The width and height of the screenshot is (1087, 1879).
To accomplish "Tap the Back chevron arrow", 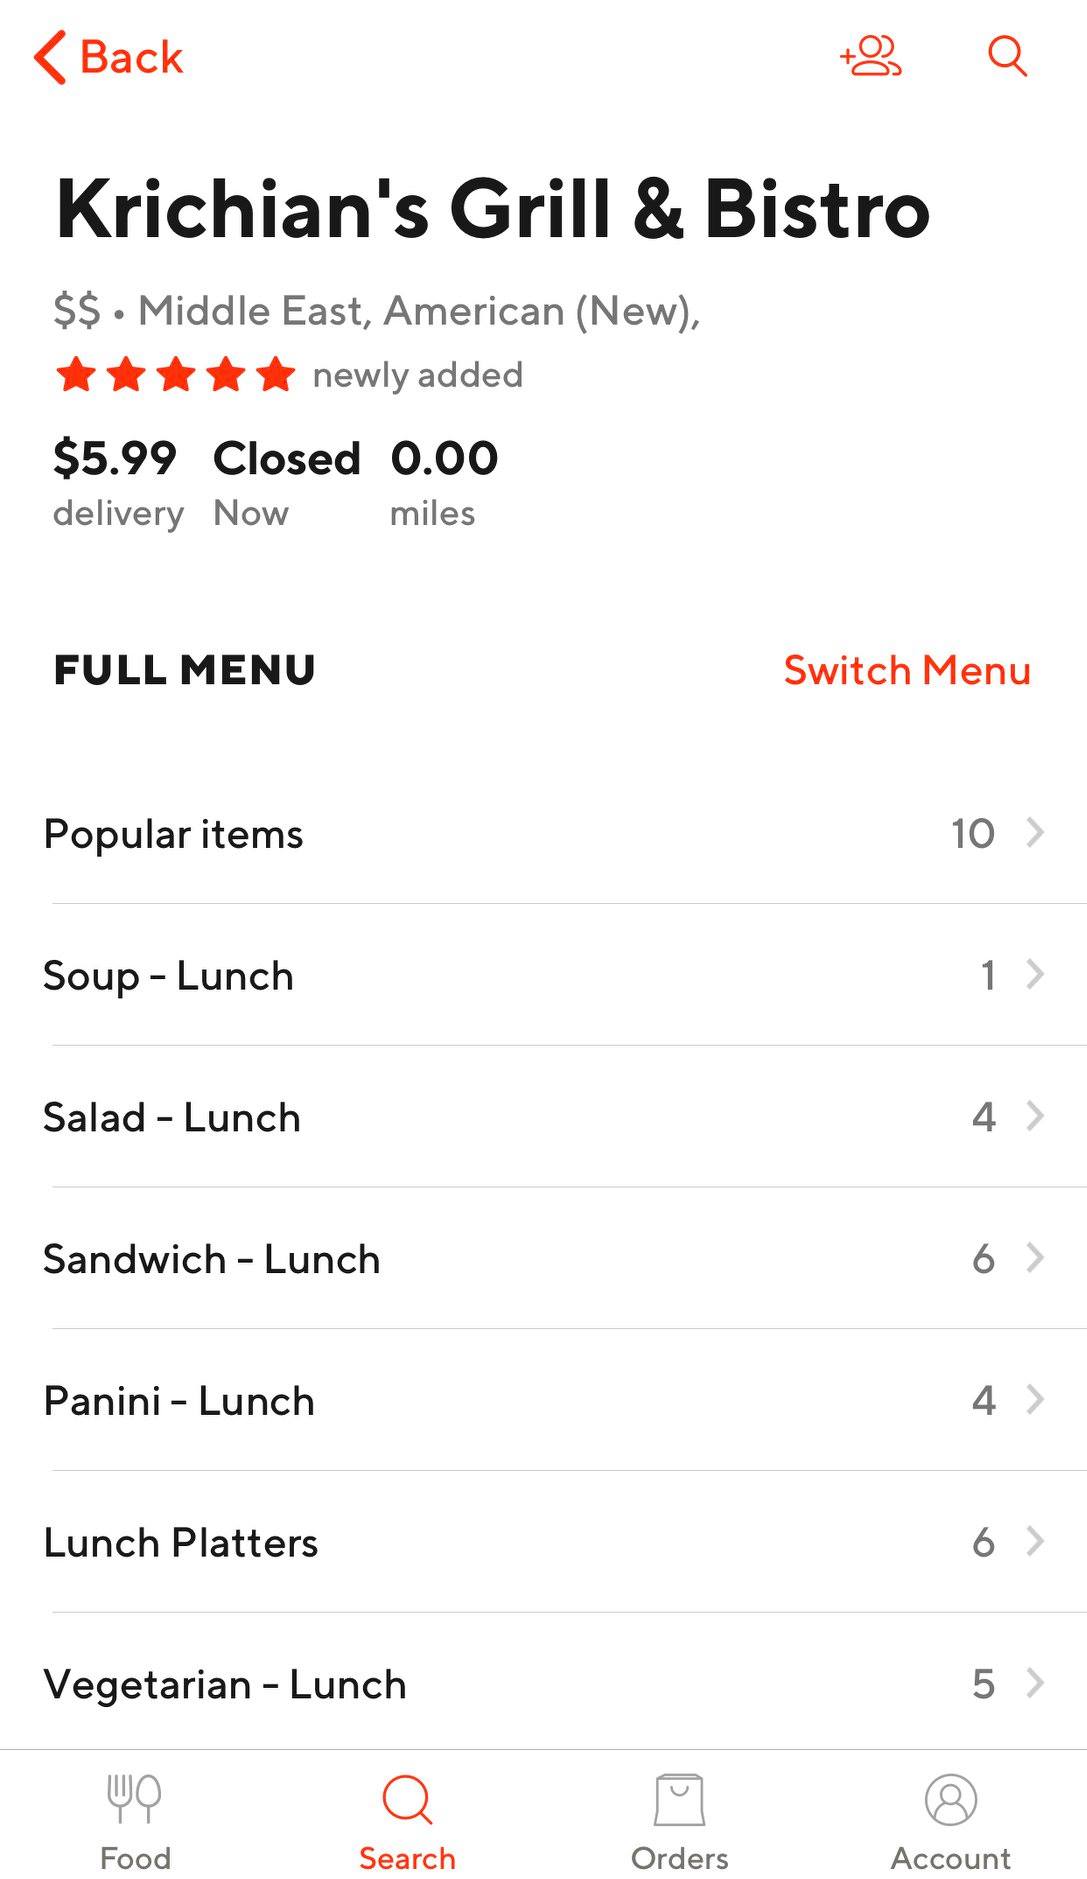I will click(x=50, y=57).
